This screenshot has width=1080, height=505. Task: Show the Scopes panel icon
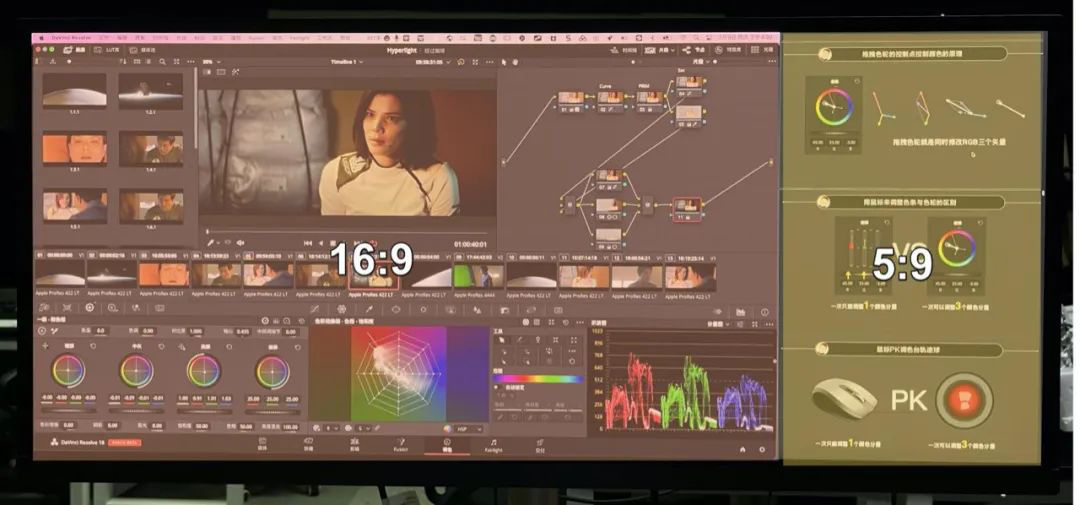click(740, 312)
